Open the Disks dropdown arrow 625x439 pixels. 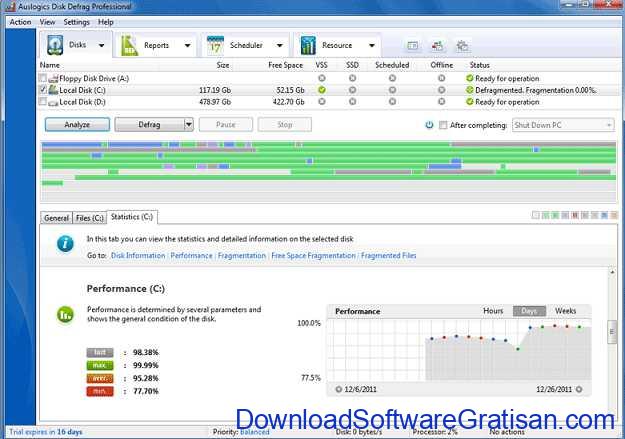[101, 45]
